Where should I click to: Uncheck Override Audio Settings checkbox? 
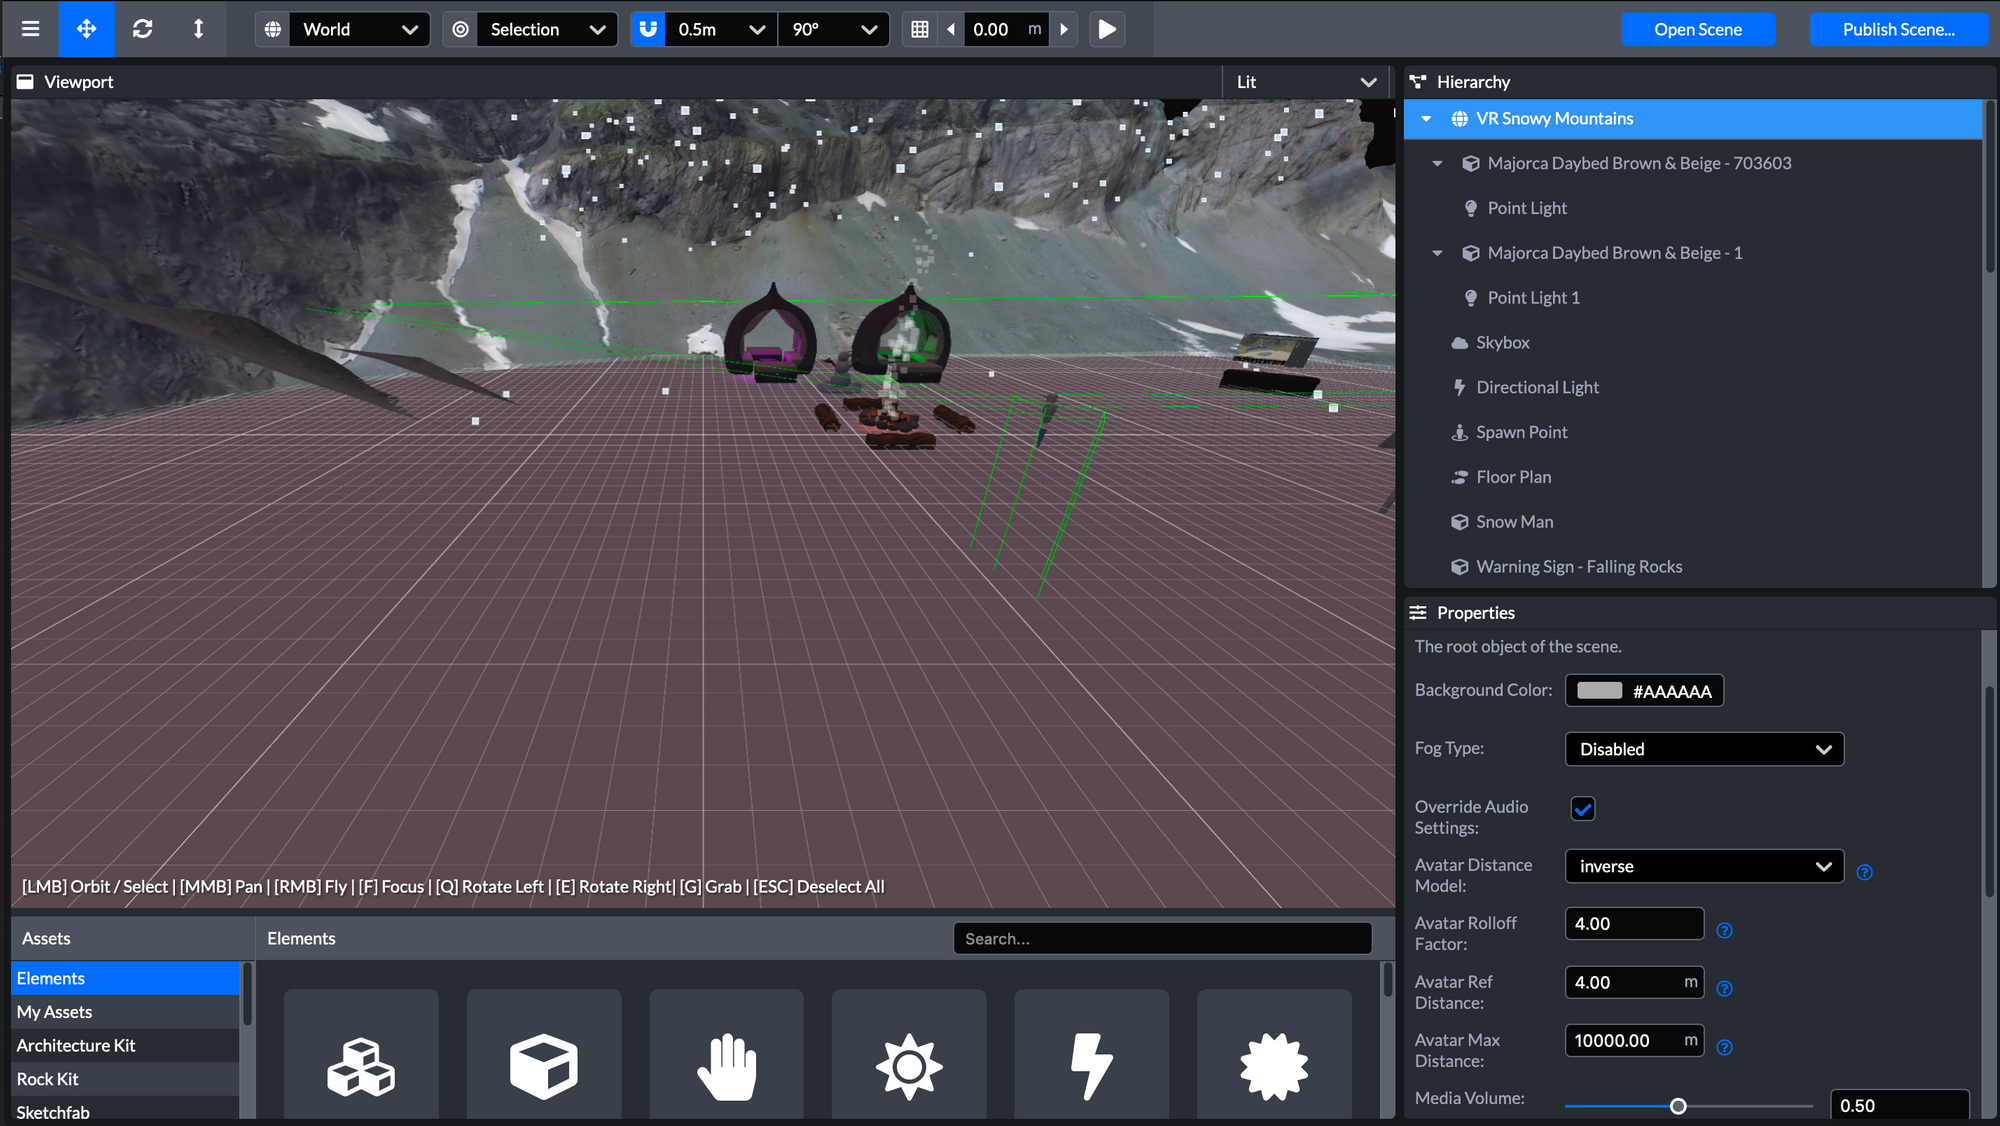click(x=1582, y=808)
